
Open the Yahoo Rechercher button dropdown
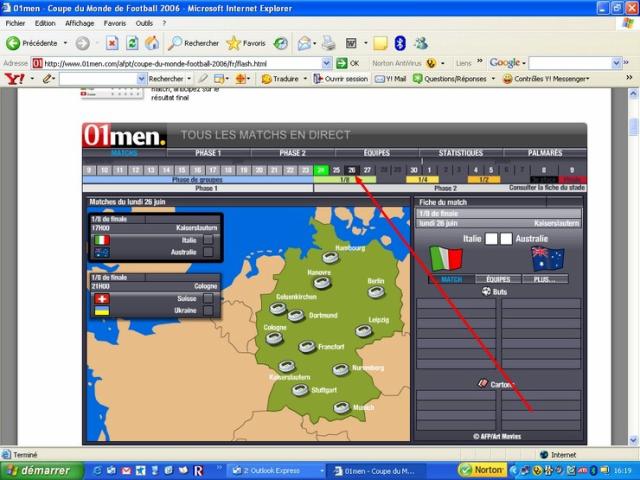coord(189,78)
